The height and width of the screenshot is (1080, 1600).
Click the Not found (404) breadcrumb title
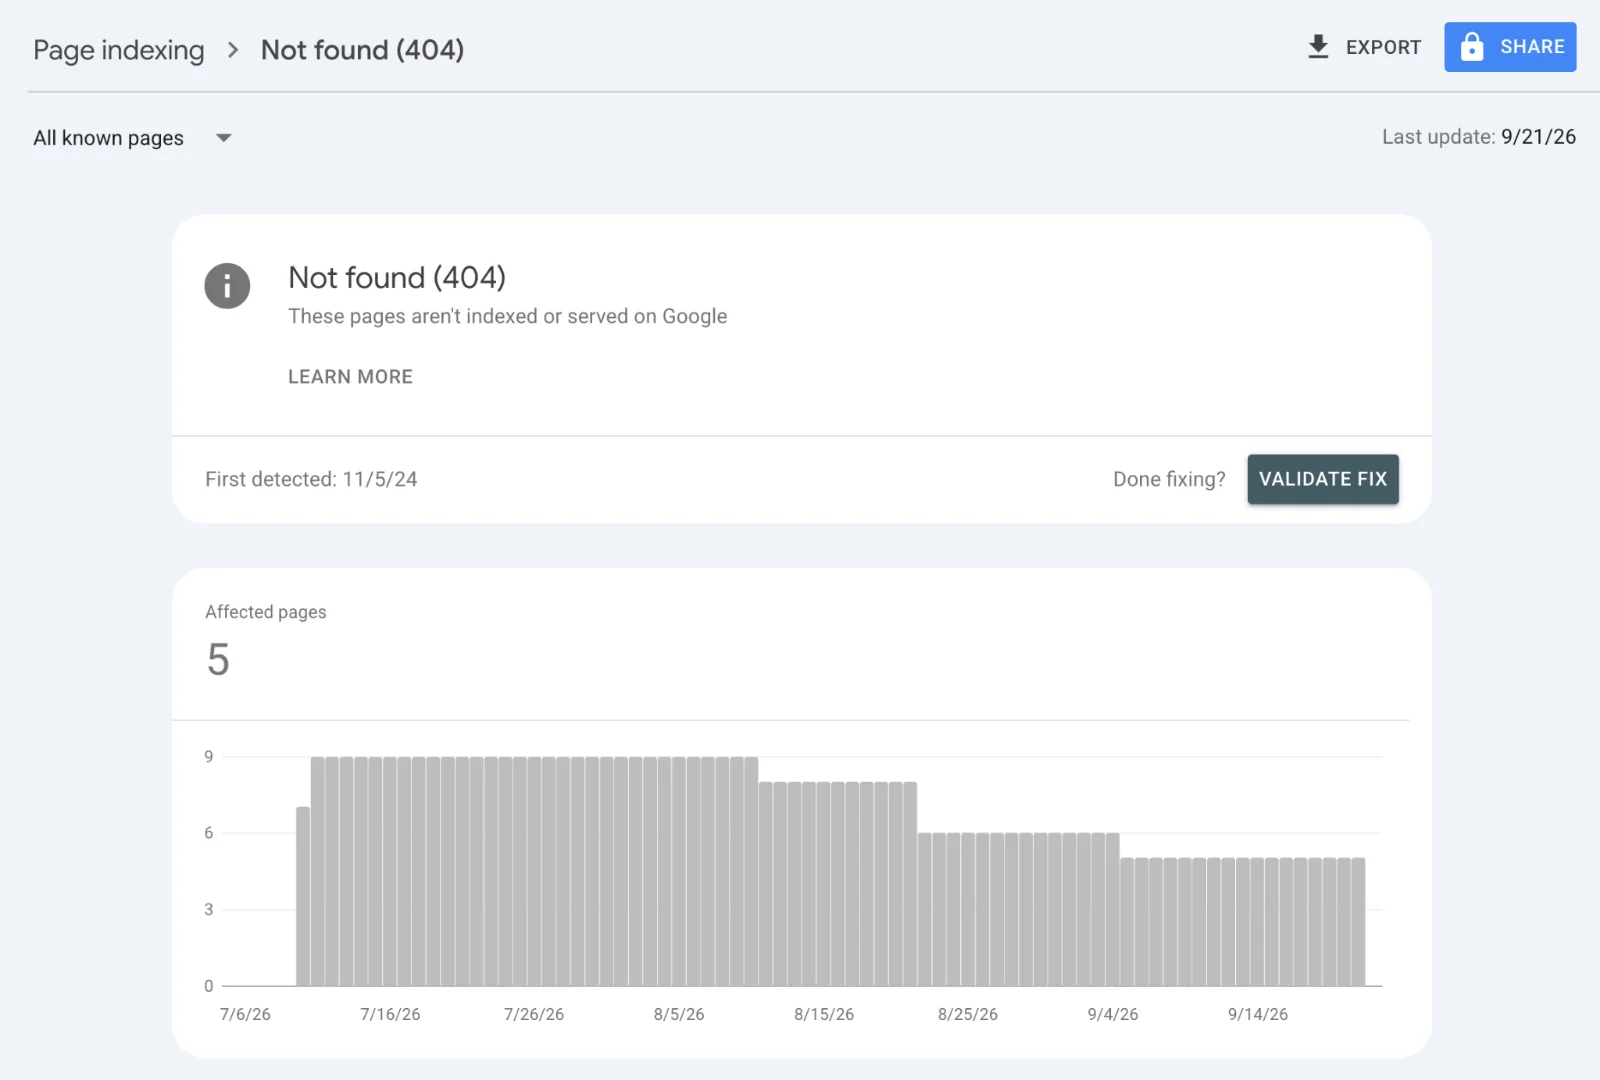362,50
